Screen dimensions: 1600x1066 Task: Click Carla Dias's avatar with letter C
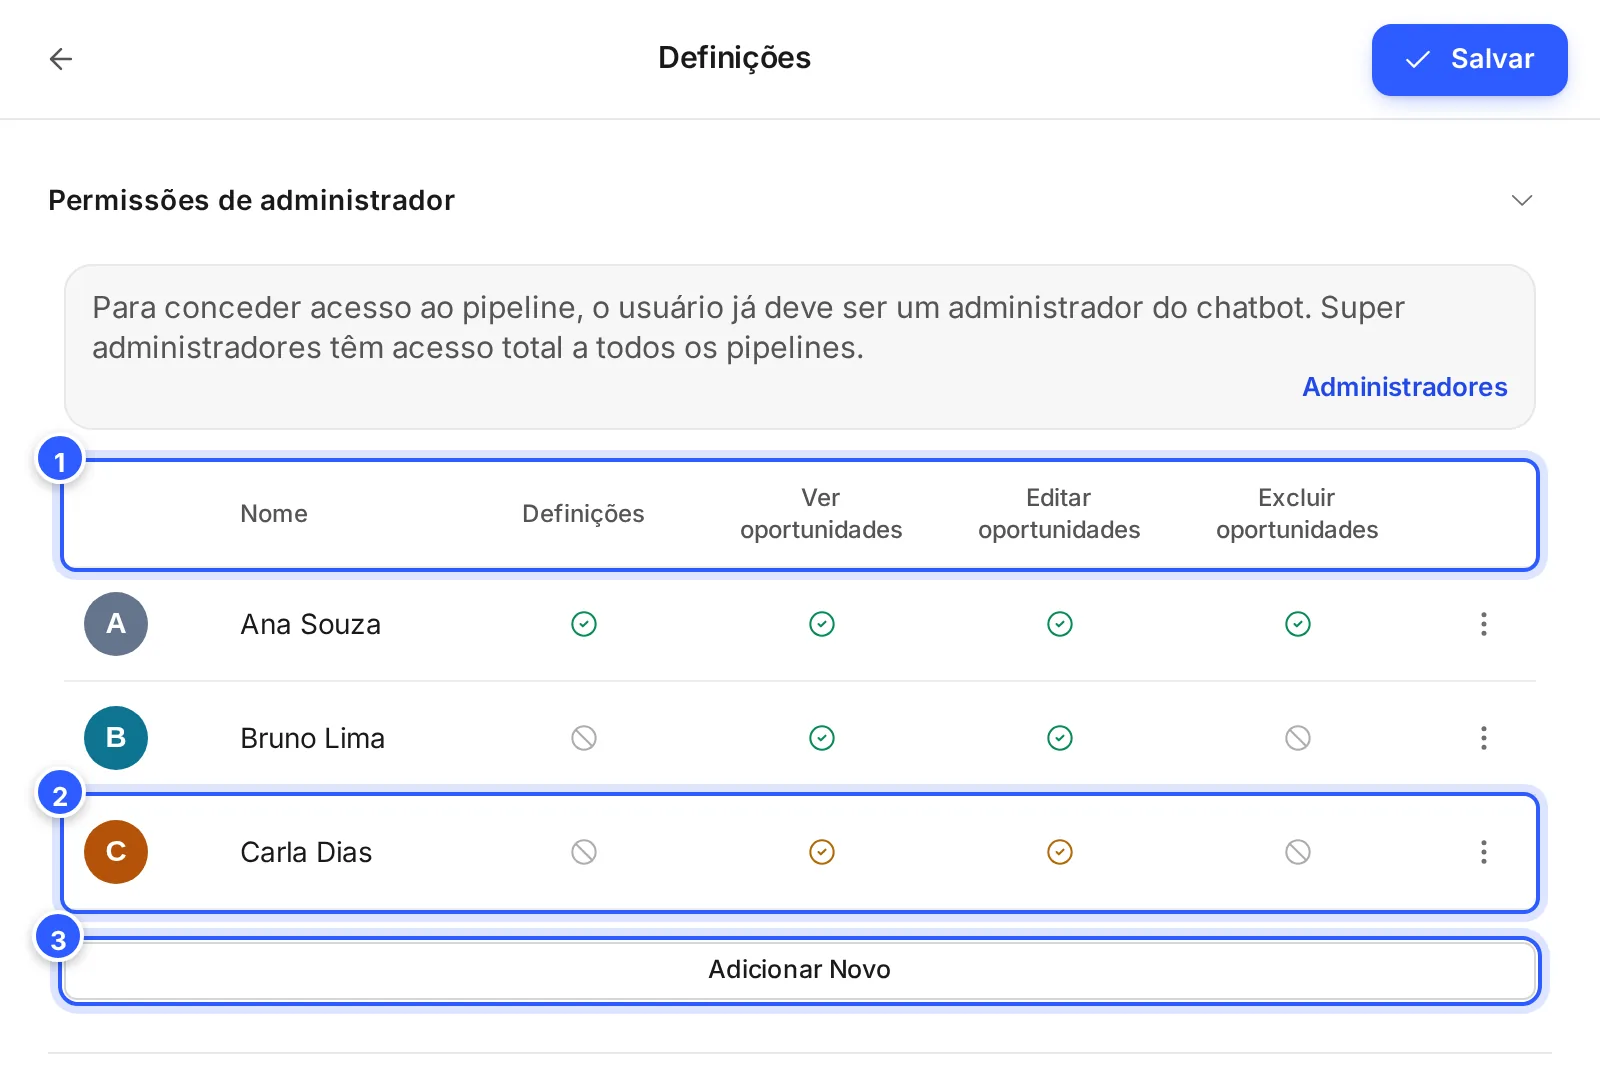click(x=116, y=852)
